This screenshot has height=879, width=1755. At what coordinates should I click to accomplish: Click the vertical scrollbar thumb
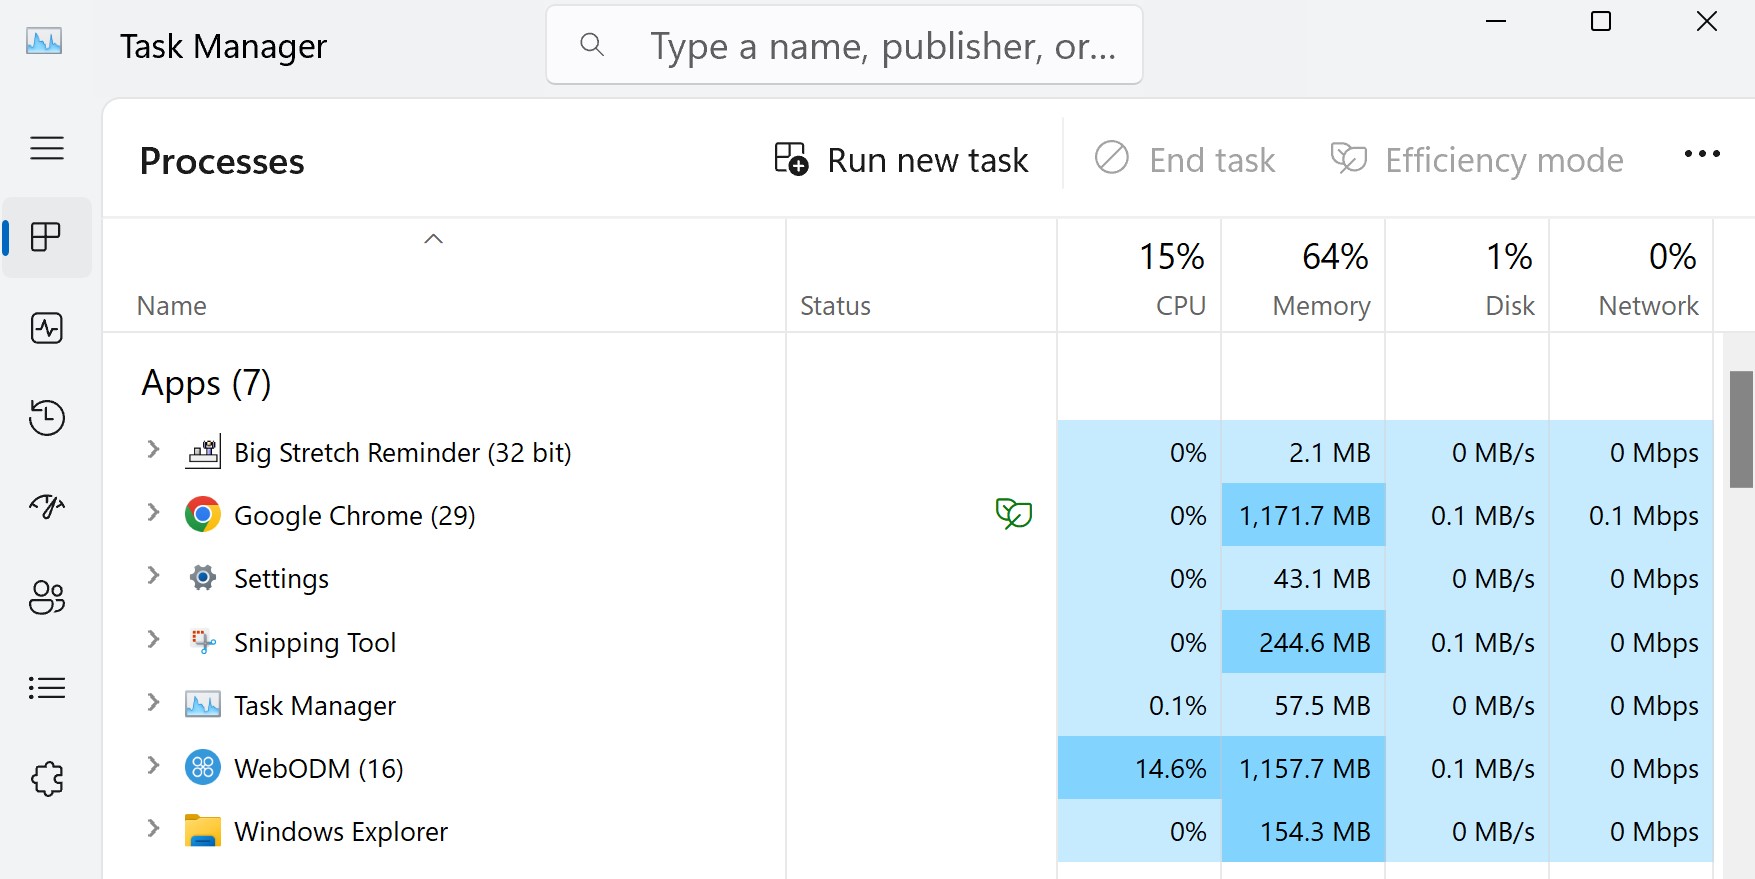(x=1741, y=428)
